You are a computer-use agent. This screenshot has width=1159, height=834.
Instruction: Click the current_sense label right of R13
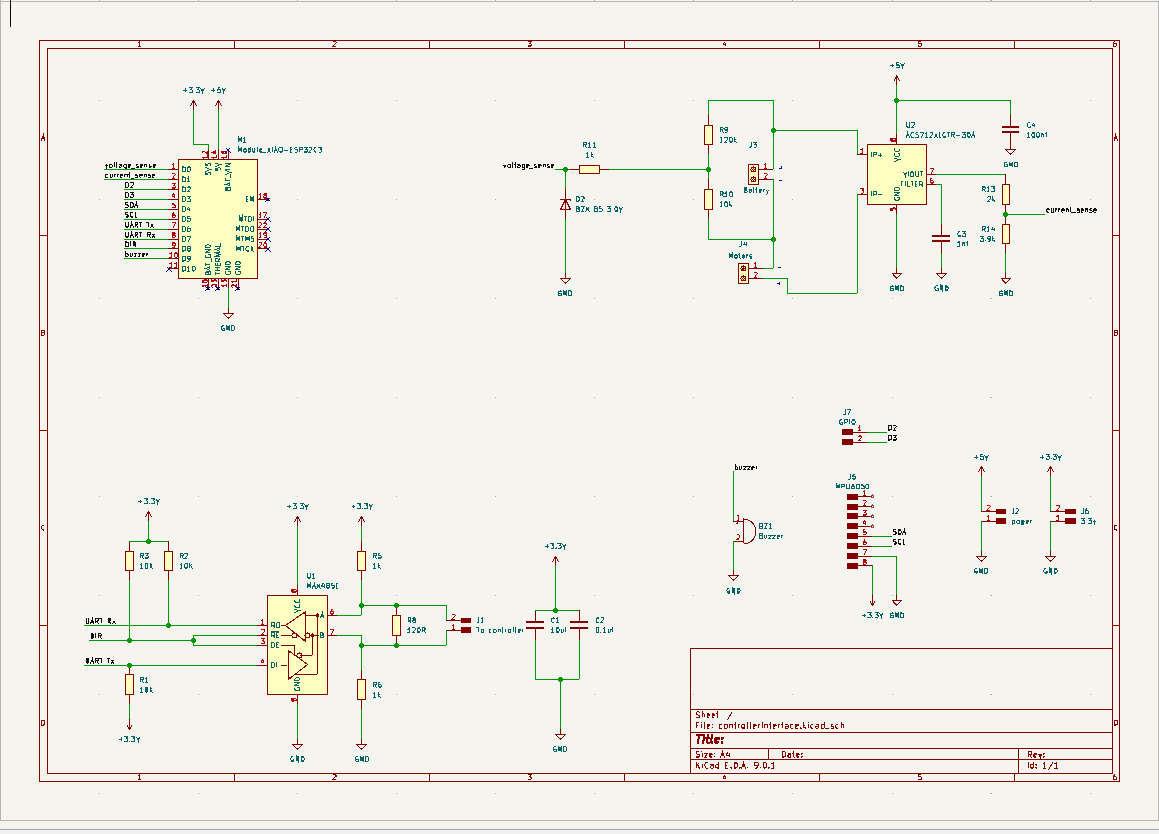pos(1071,210)
